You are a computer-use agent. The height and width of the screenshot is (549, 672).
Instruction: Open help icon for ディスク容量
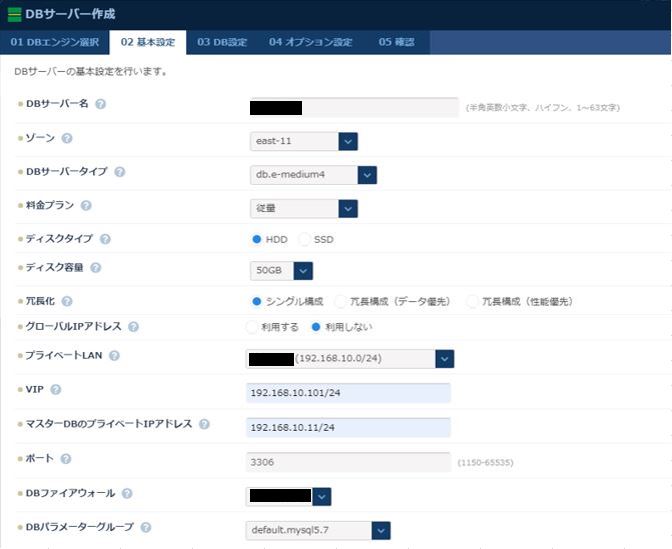[x=96, y=268]
